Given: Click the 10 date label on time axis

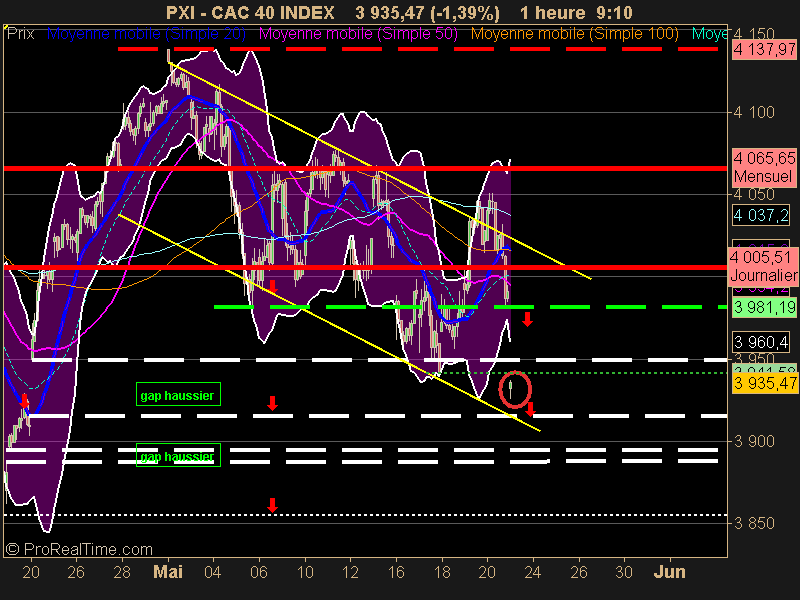Looking at the screenshot, I should [305, 572].
